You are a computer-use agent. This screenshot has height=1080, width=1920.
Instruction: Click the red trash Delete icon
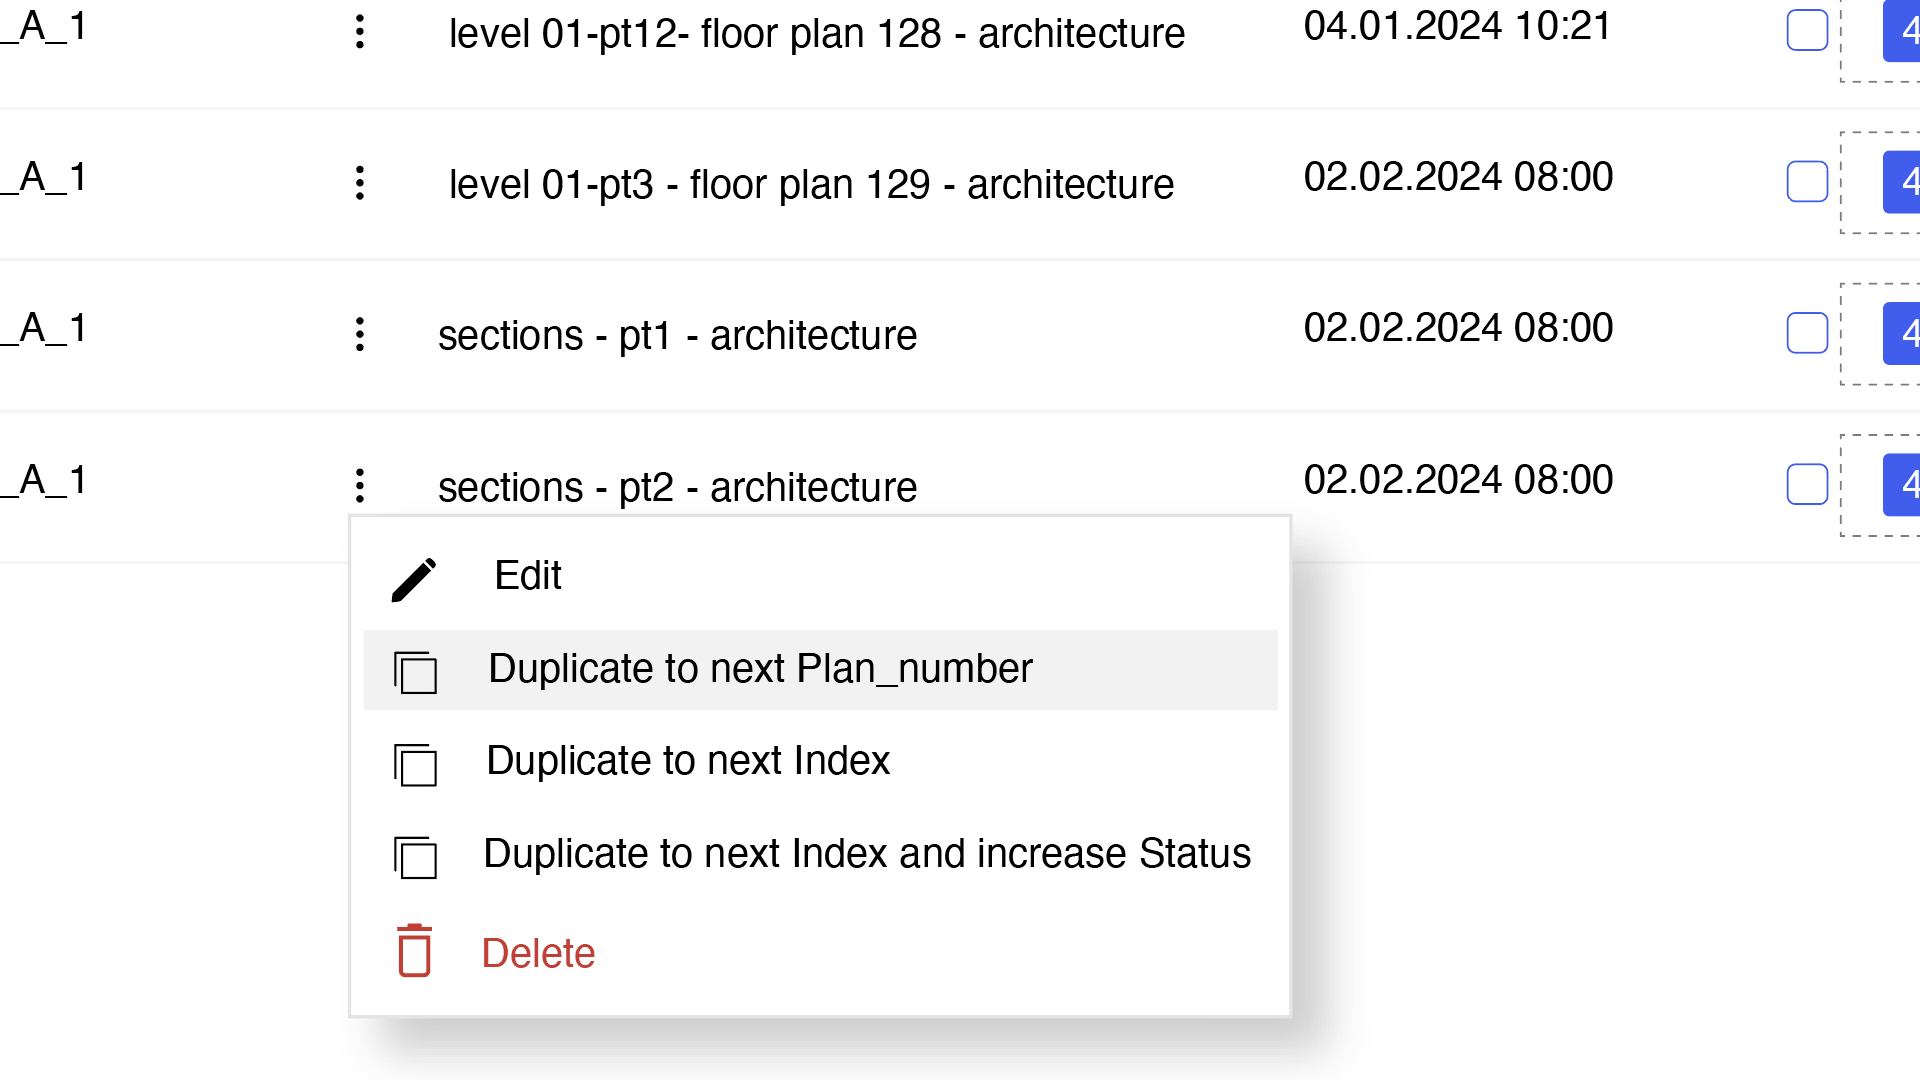(414, 950)
